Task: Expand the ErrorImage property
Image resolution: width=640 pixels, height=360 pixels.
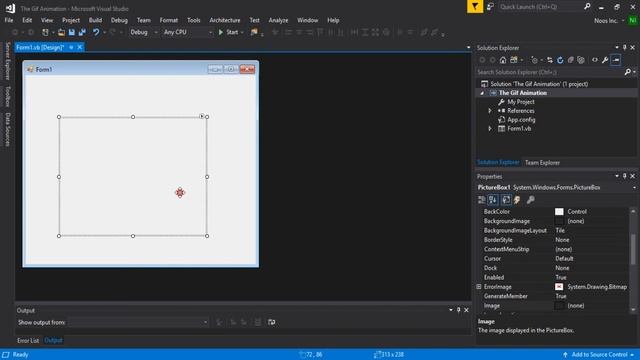Action: pos(479,287)
